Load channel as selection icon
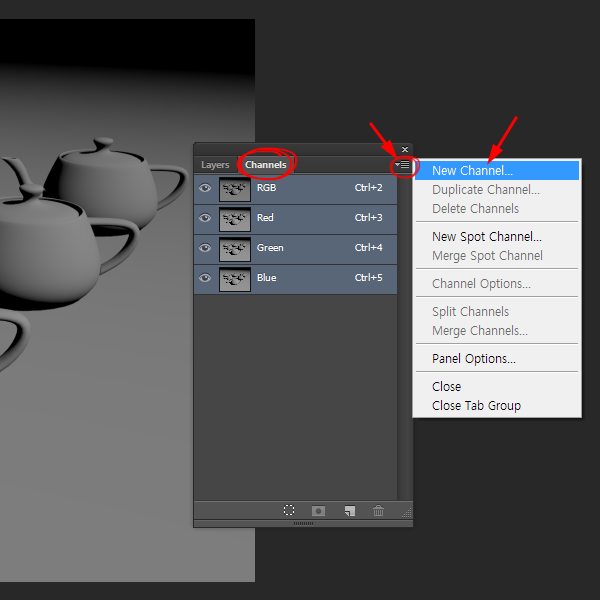The image size is (600, 600). tap(289, 510)
